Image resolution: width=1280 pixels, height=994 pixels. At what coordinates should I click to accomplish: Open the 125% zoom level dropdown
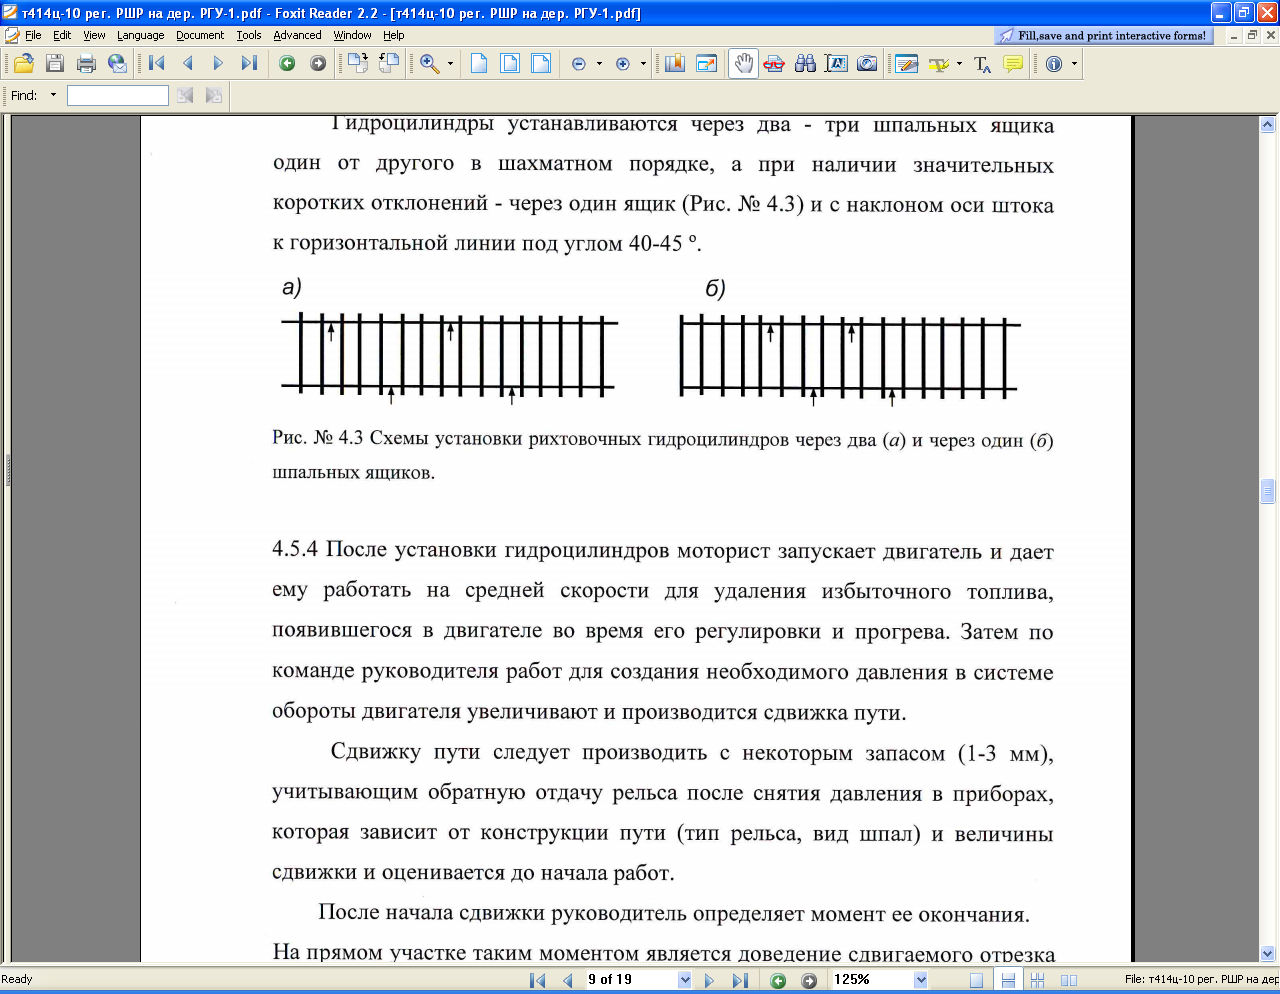[921, 980]
